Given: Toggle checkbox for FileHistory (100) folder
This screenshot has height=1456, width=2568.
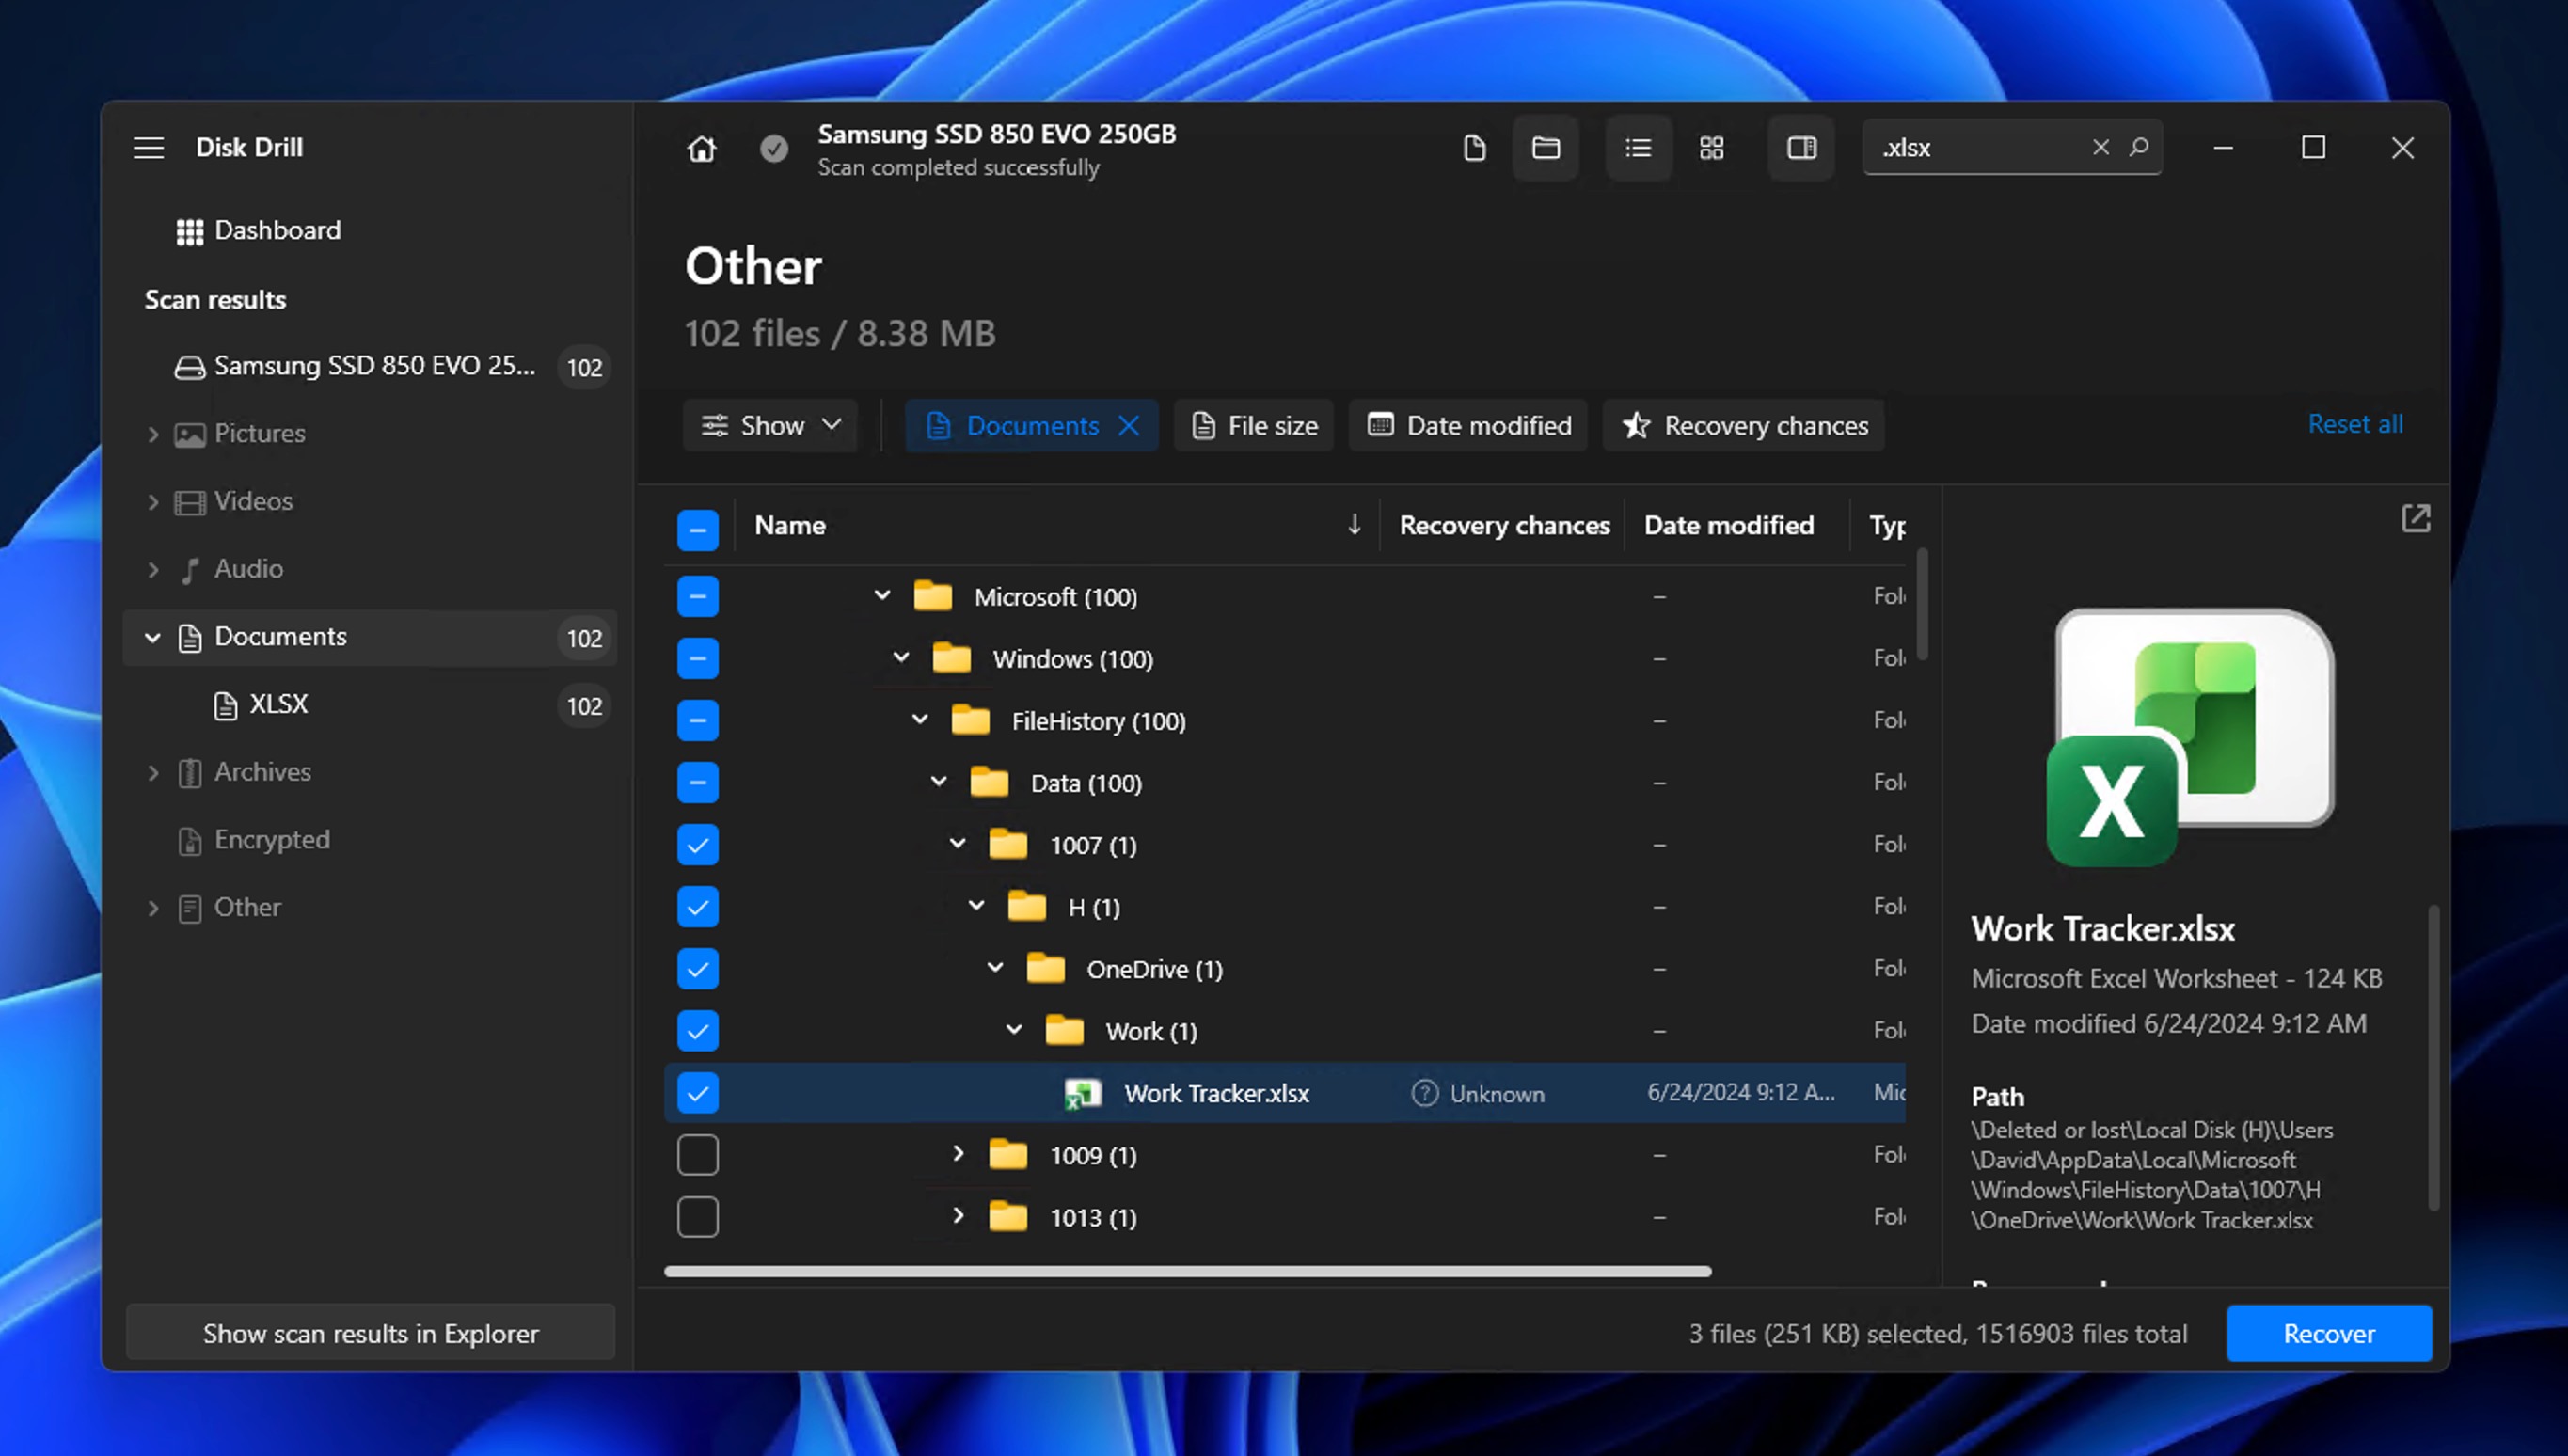Looking at the screenshot, I should pos(698,720).
